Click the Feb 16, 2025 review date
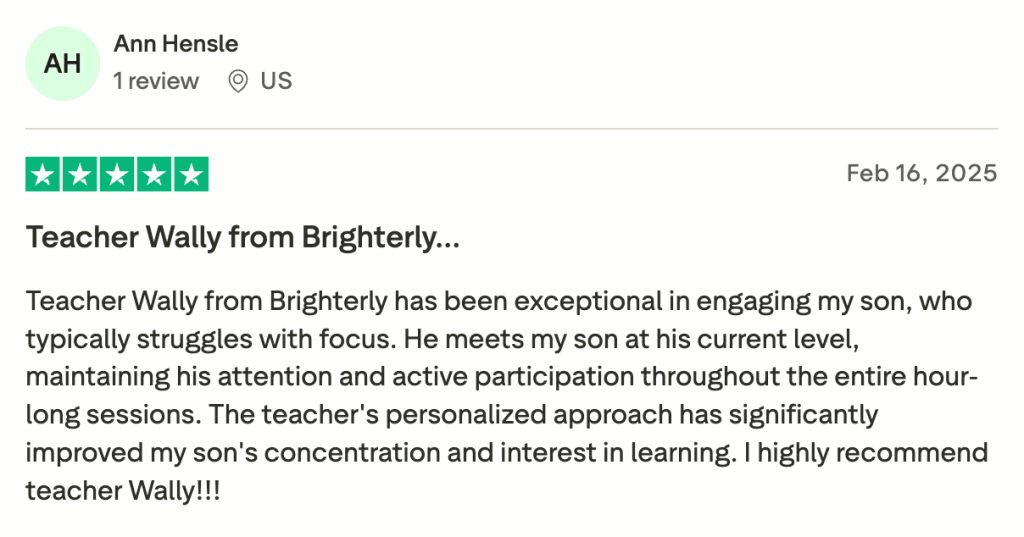The image size is (1024, 537). point(921,173)
